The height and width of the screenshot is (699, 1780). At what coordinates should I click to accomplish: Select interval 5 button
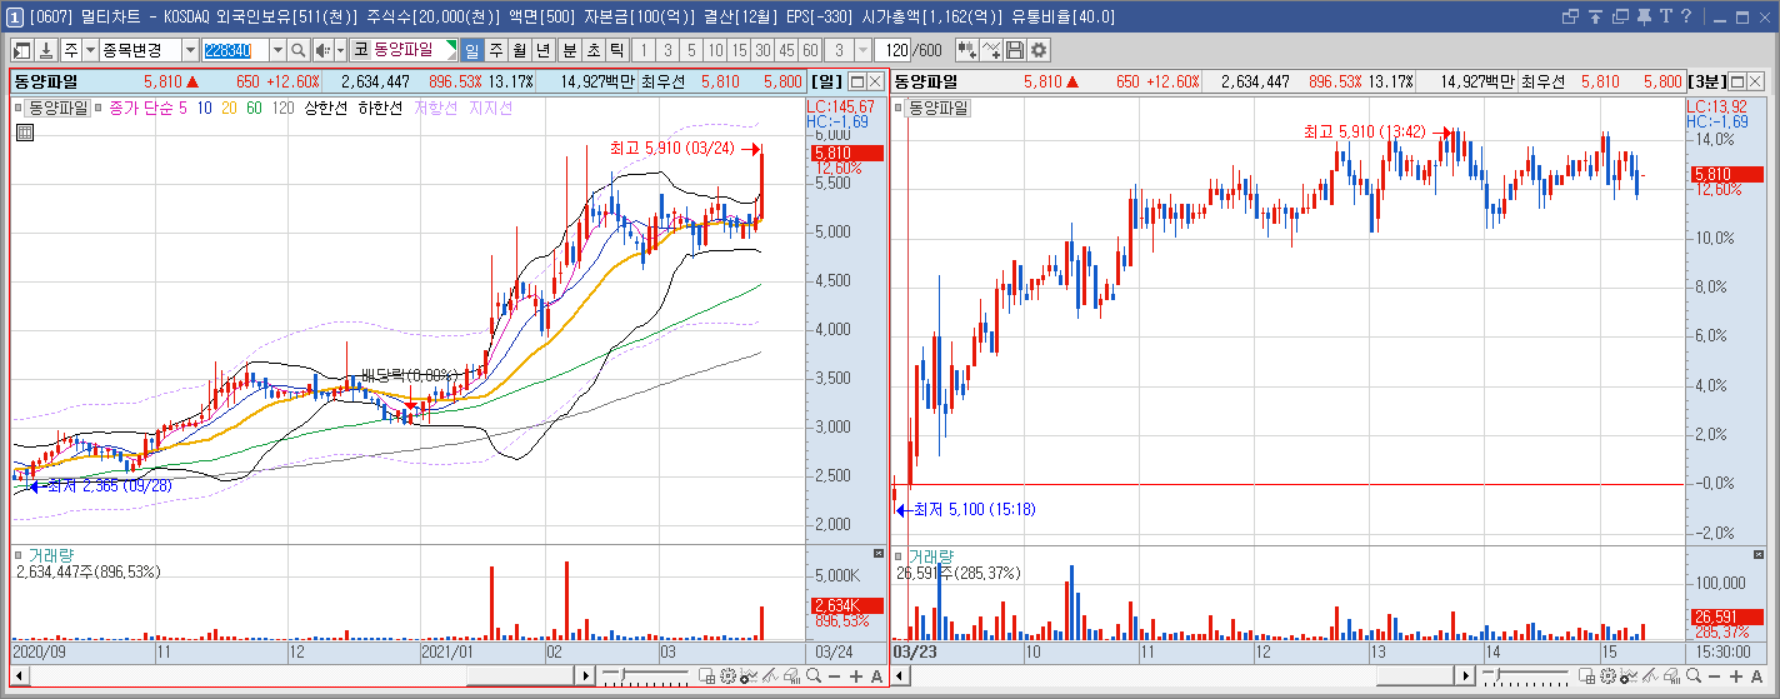point(691,50)
